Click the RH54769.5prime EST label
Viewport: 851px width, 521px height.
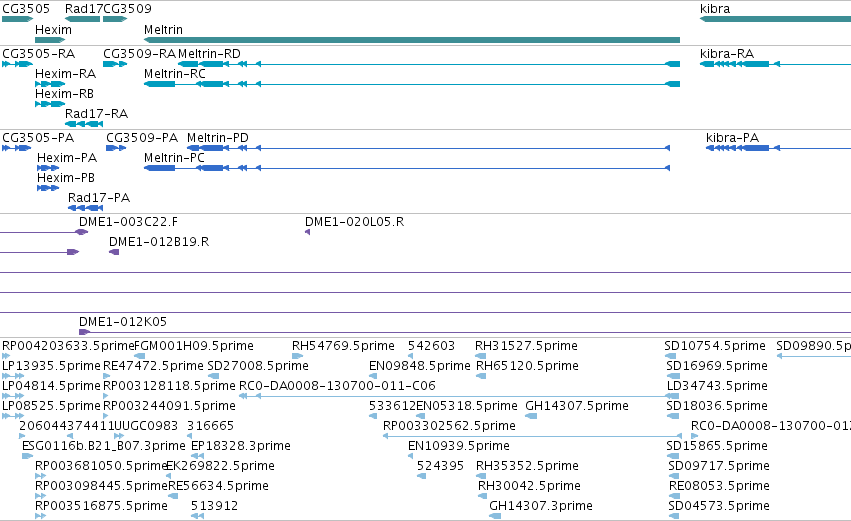click(x=343, y=346)
